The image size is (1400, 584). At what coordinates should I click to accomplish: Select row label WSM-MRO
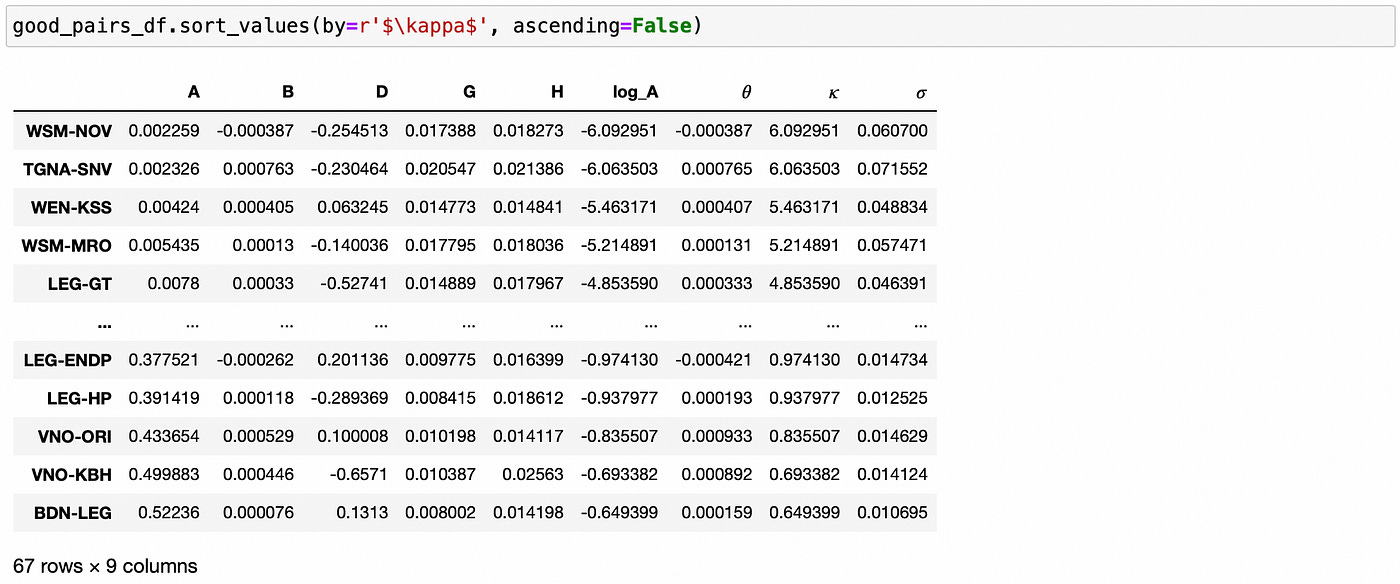coord(68,245)
